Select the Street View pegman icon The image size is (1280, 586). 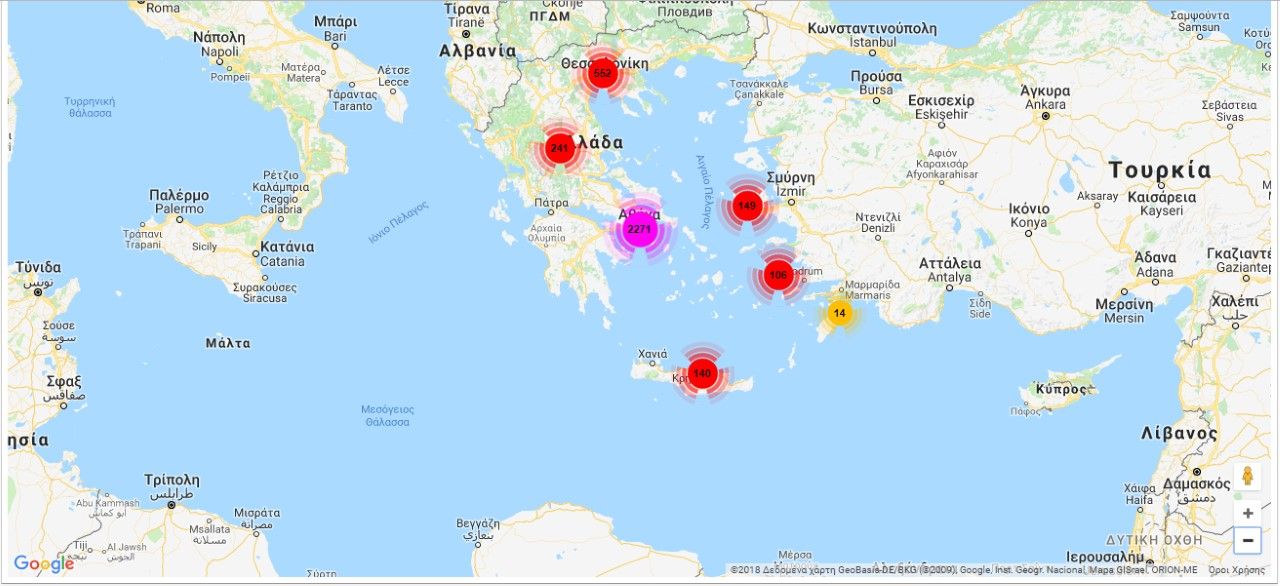pos(1247,476)
